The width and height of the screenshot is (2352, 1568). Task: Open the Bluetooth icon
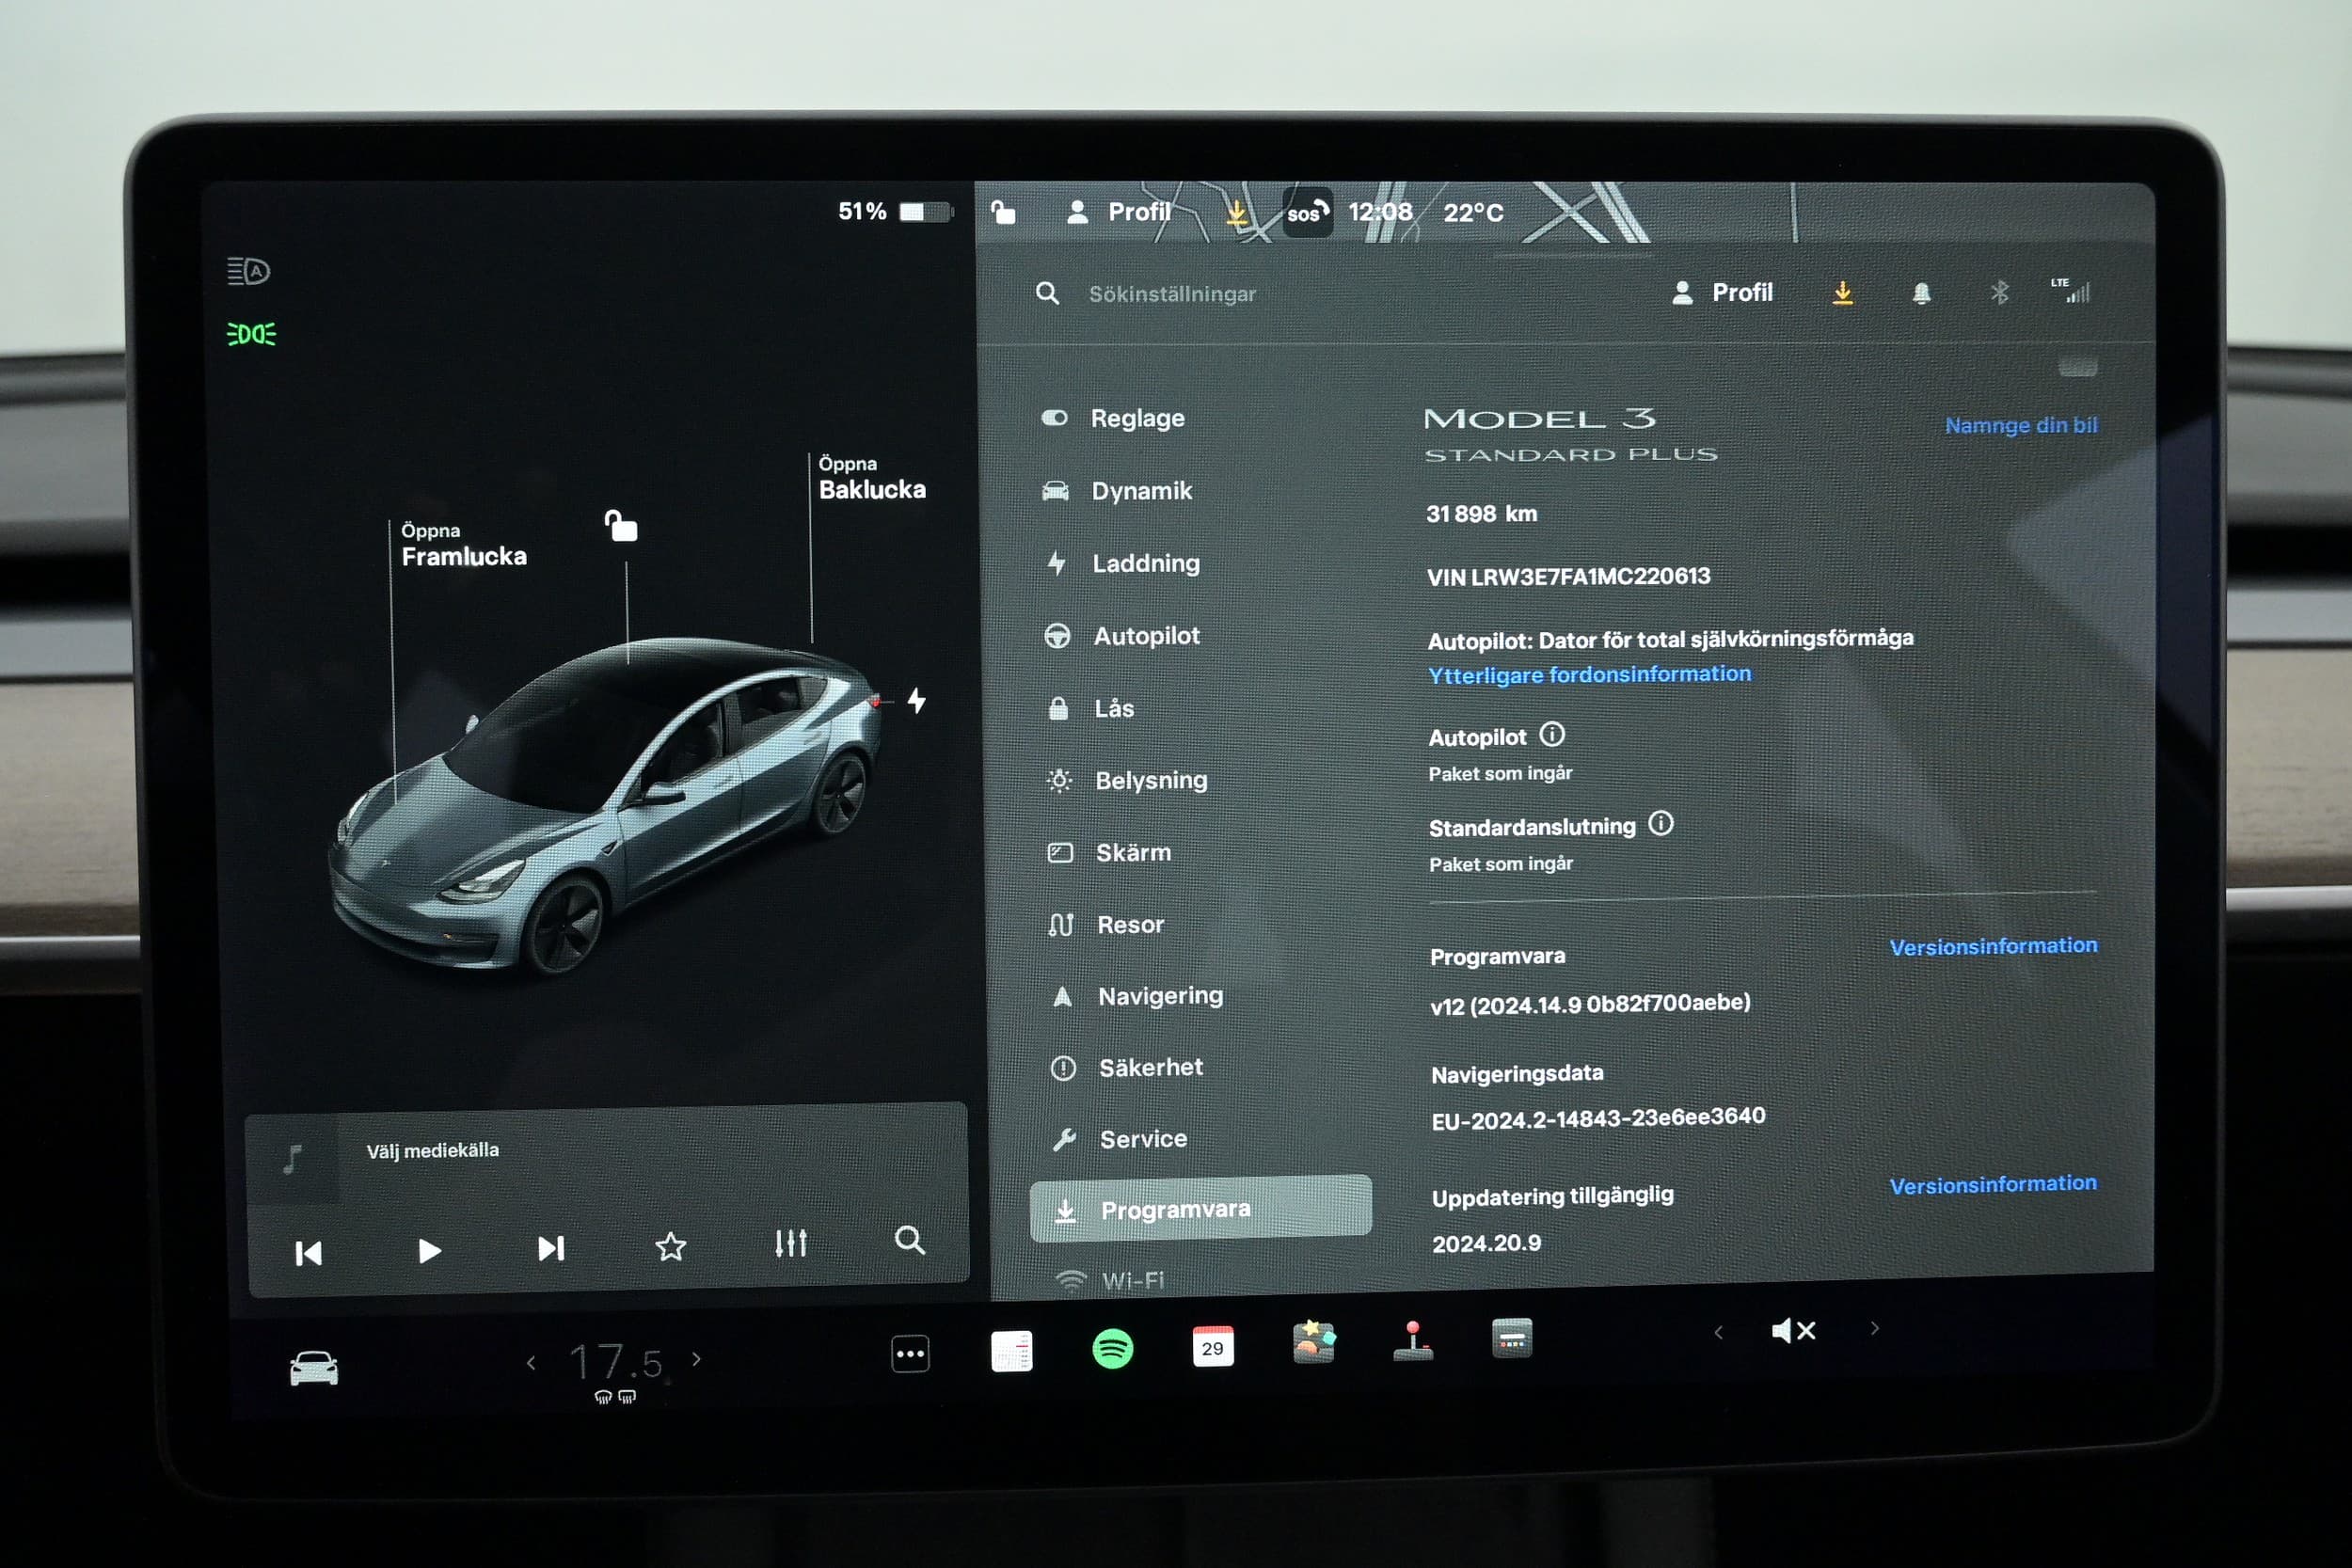point(1999,292)
